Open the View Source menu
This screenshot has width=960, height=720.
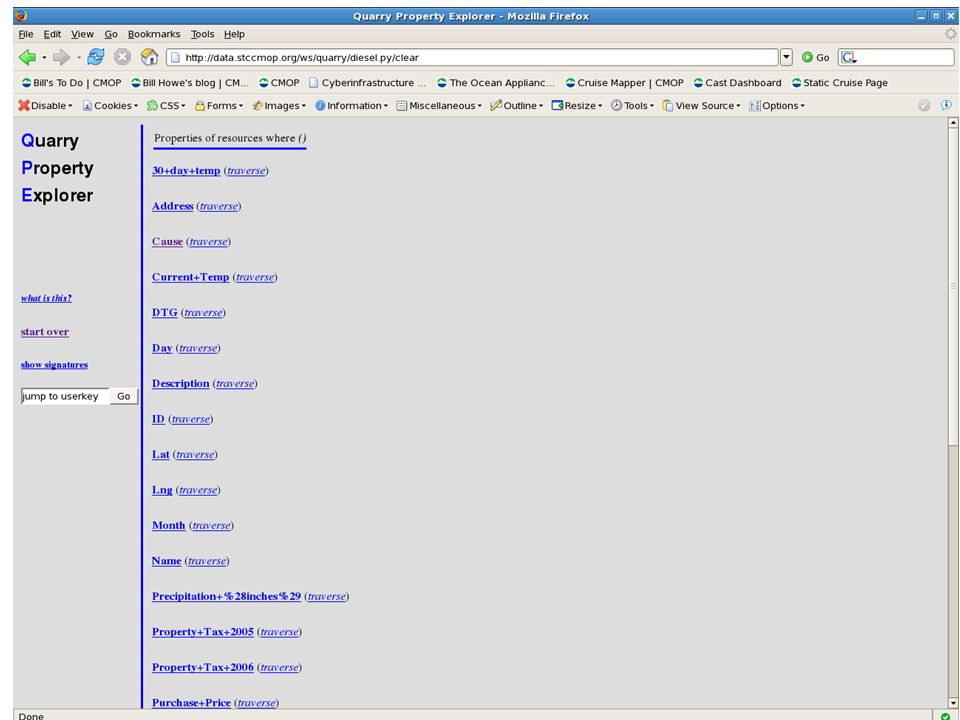pos(702,105)
